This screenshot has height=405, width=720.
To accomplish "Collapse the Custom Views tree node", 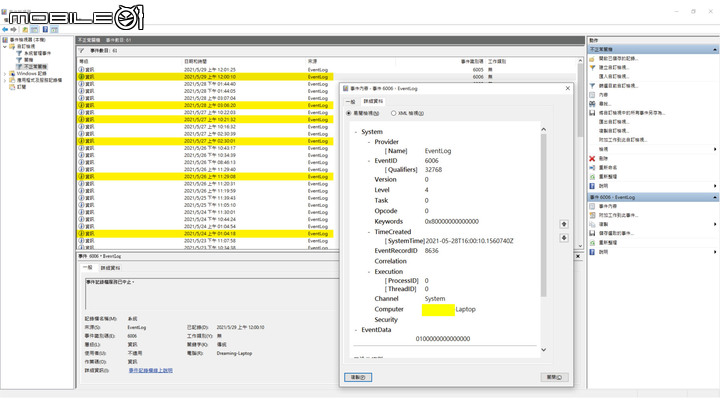I will [5, 47].
